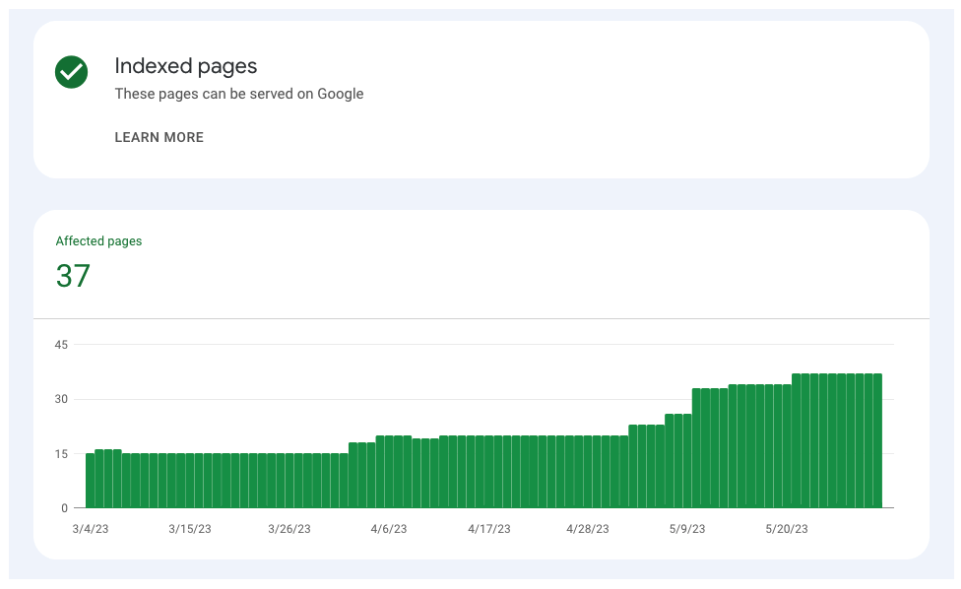This screenshot has height=589, width=961.
Task: Click 'These pages can be served' description
Action: pos(239,94)
